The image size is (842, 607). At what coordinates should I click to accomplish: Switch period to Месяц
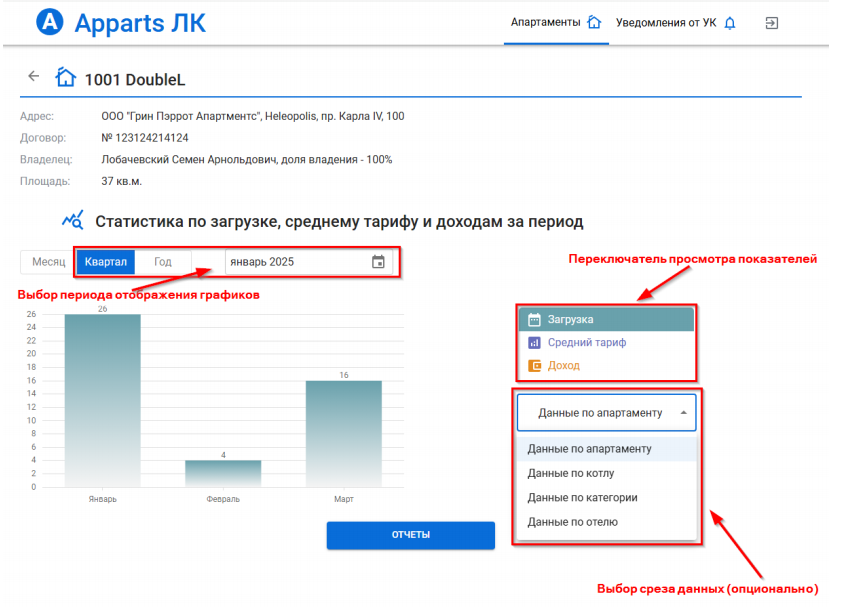click(48, 262)
